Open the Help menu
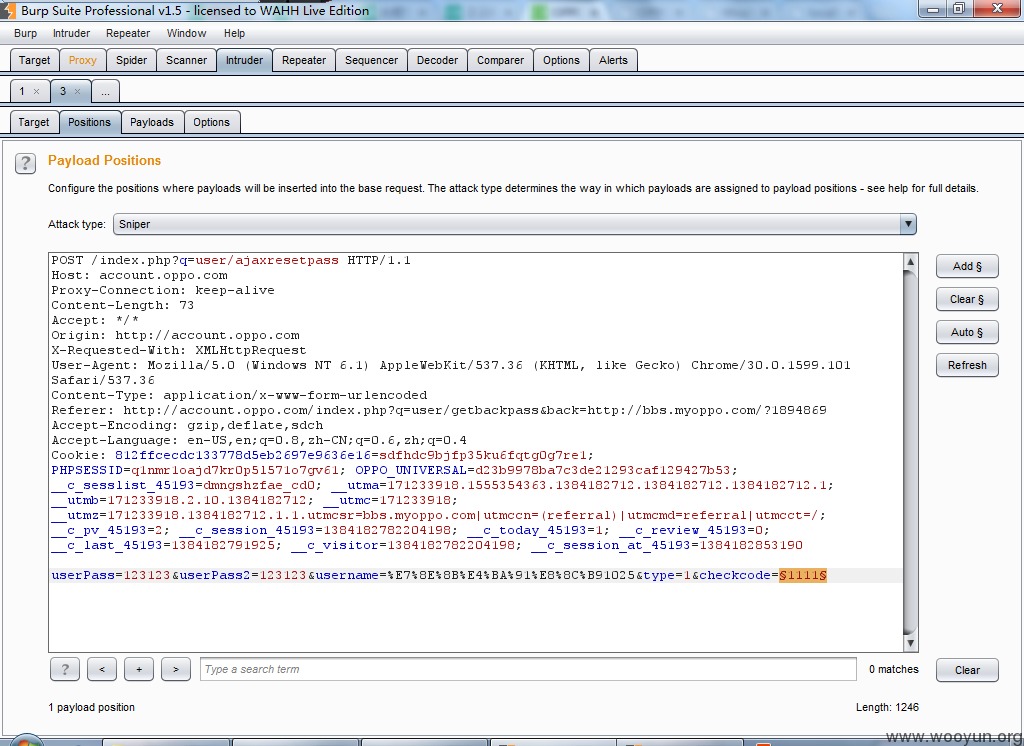 tap(234, 33)
